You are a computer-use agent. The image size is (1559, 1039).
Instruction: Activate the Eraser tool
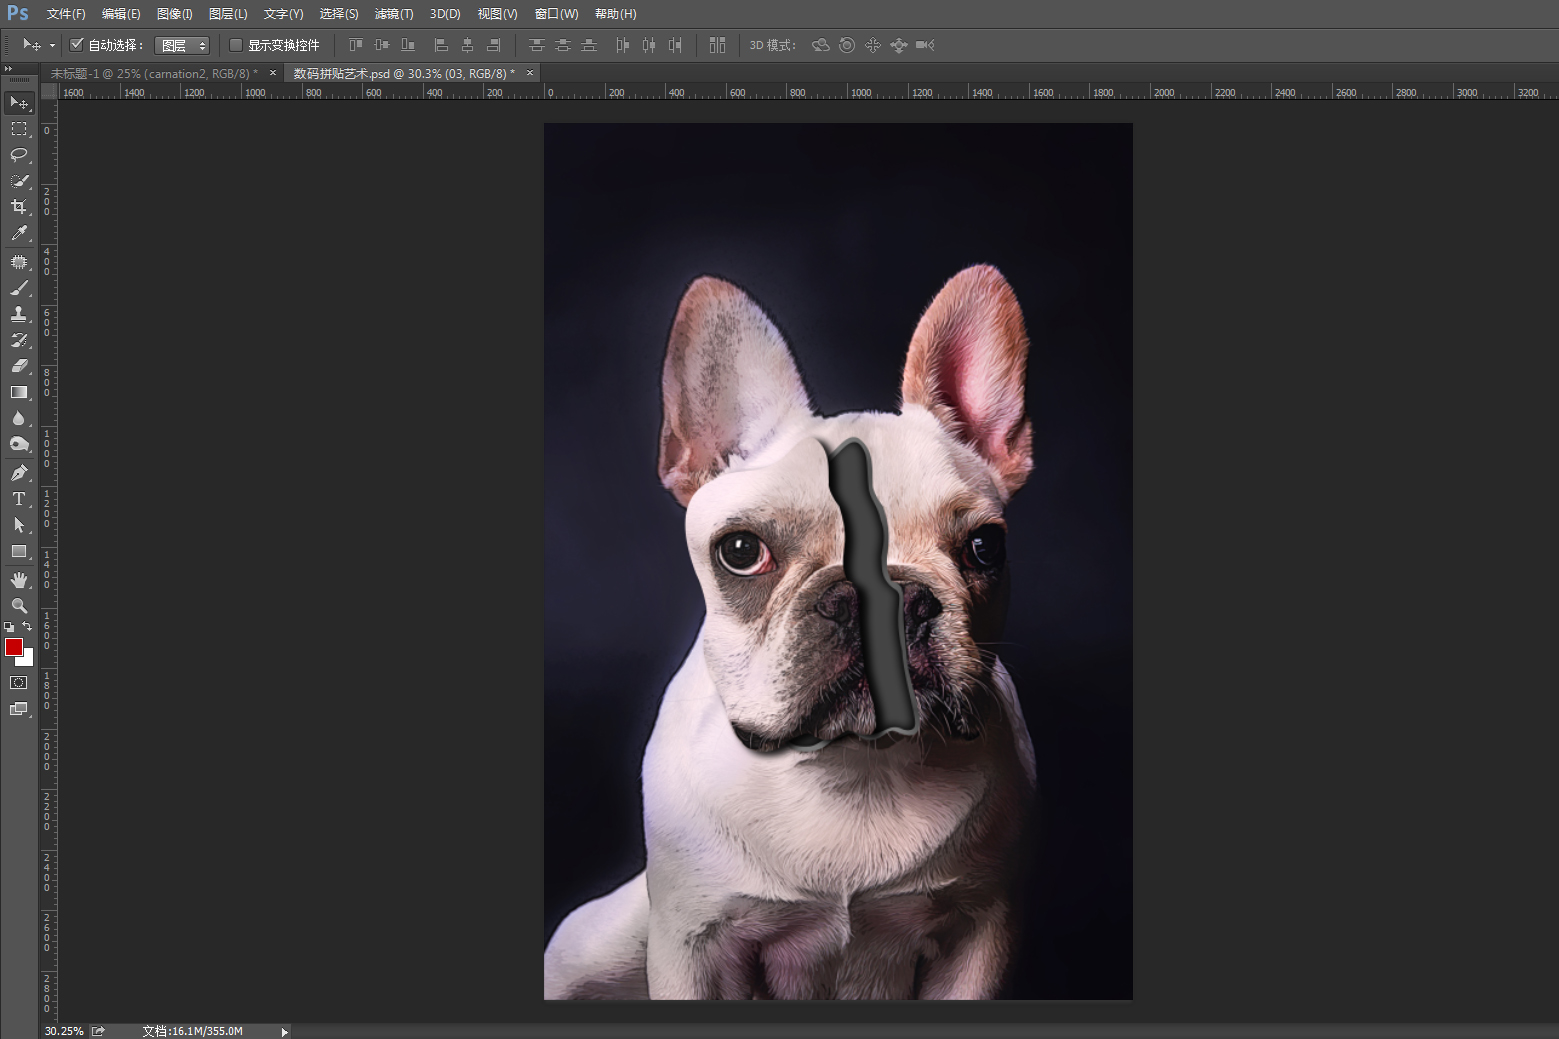pos(18,366)
